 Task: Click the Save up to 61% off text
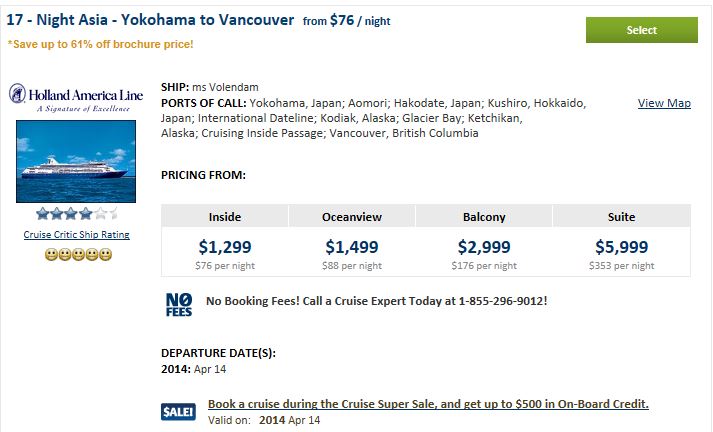[x=100, y=45]
